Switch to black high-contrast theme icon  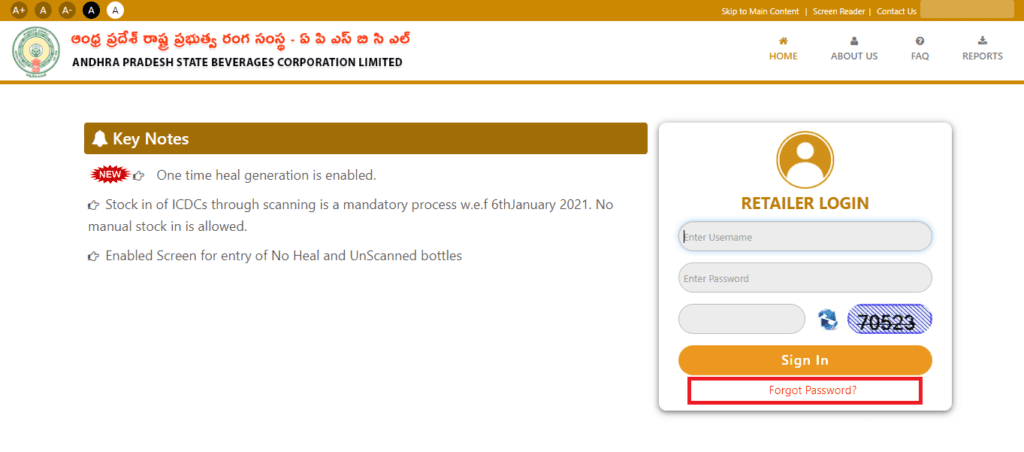pos(91,10)
